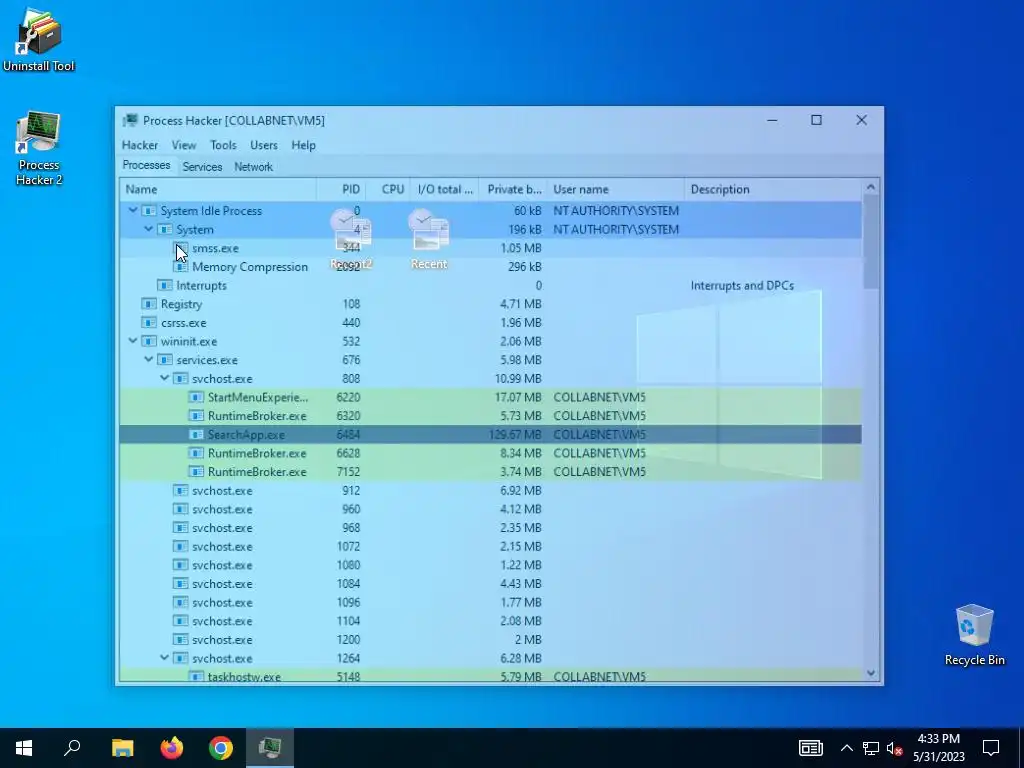
Task: Sort by I/O total column header
Action: (x=445, y=189)
